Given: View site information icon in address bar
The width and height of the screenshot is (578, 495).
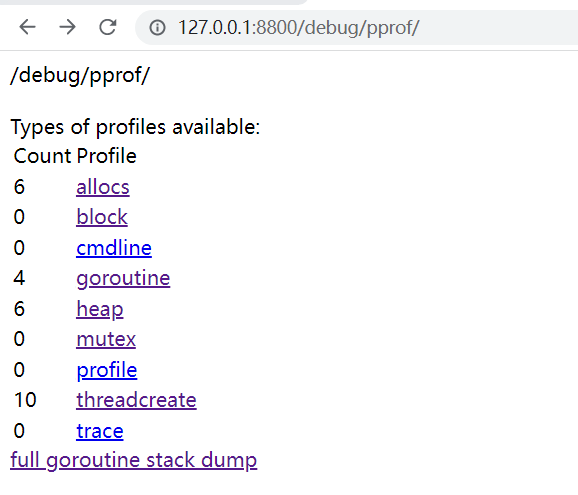Looking at the screenshot, I should coord(157,28).
